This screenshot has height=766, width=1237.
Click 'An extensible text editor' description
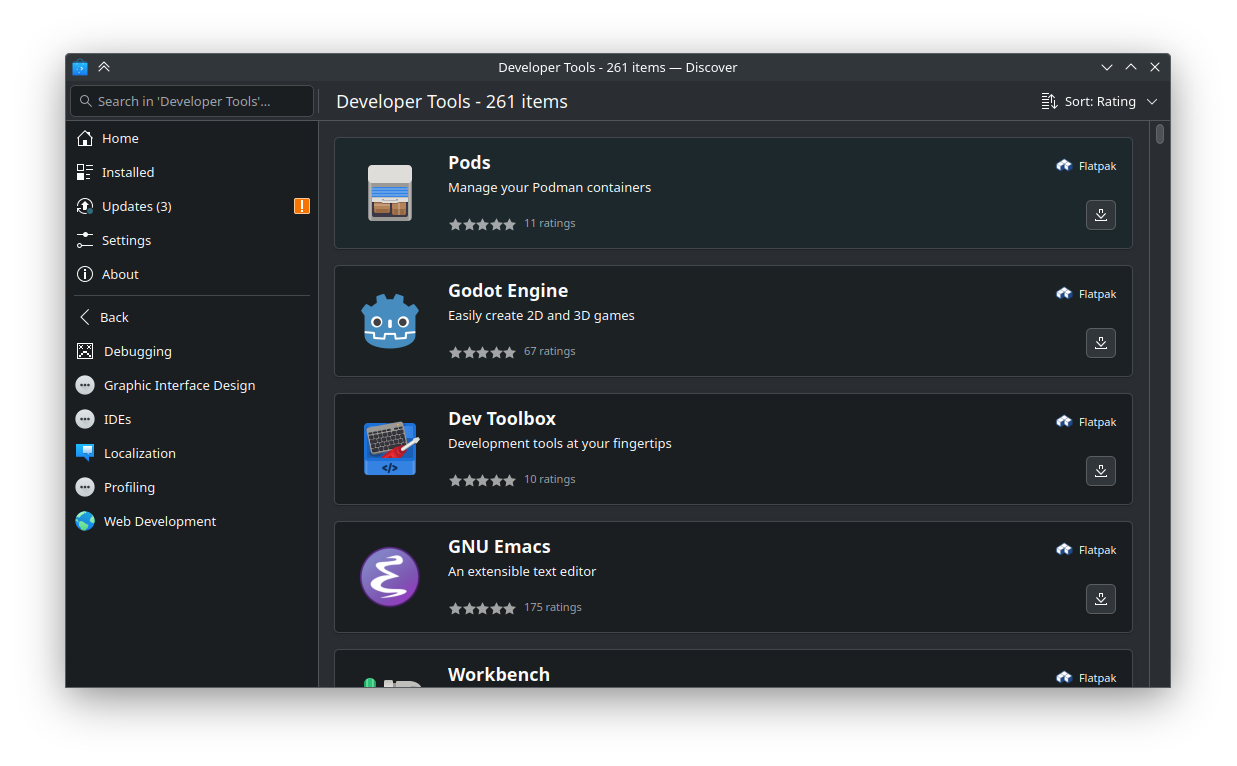pyautogui.click(x=522, y=572)
